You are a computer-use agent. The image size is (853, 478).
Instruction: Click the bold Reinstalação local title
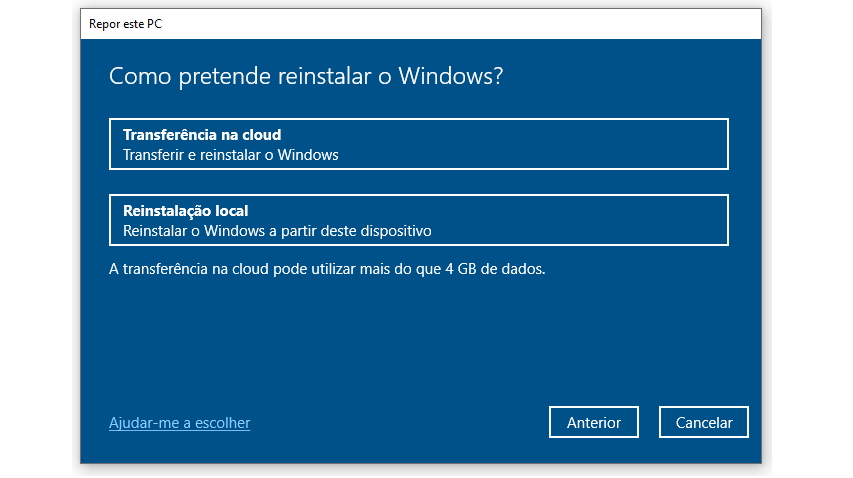186,211
